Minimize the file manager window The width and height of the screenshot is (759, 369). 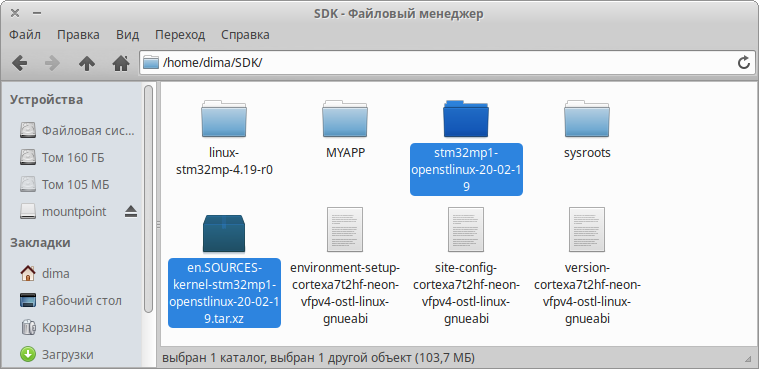[37, 14]
